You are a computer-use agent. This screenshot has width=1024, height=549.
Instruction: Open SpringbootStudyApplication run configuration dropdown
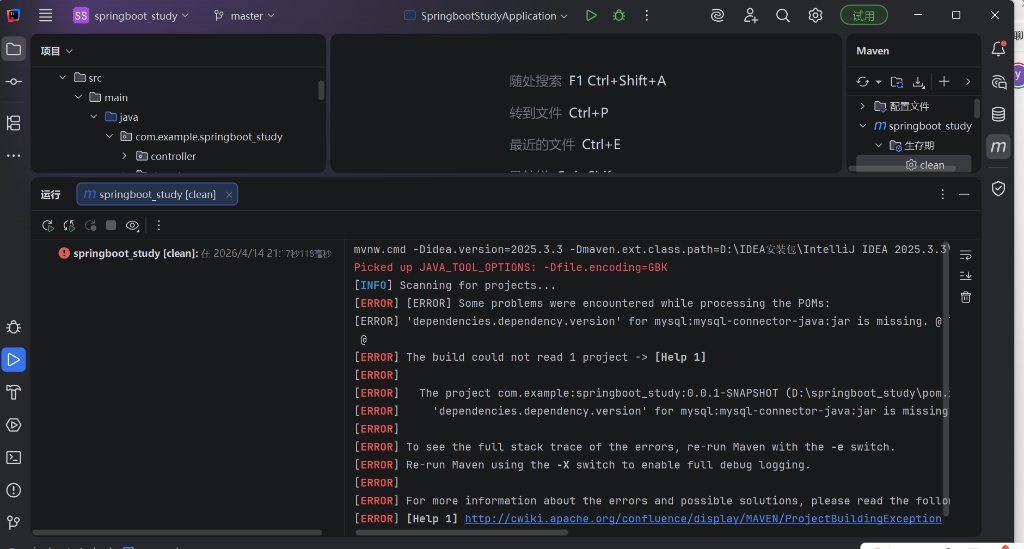pyautogui.click(x=485, y=16)
